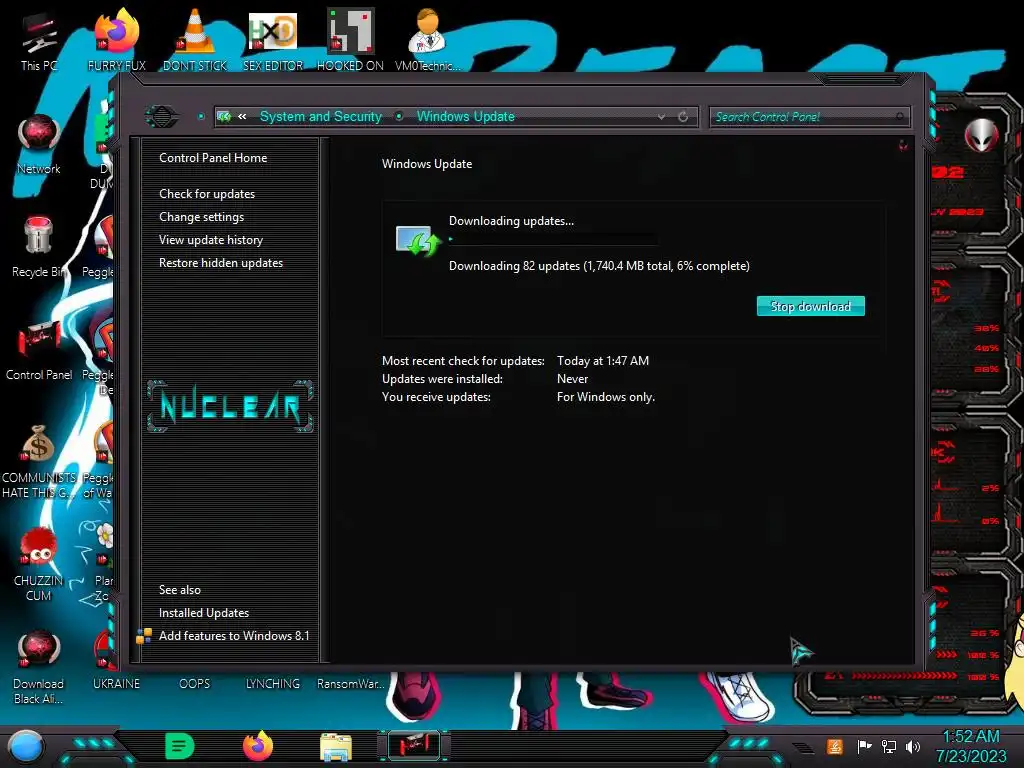Click the small help icon in Windows Update

(x=903, y=145)
